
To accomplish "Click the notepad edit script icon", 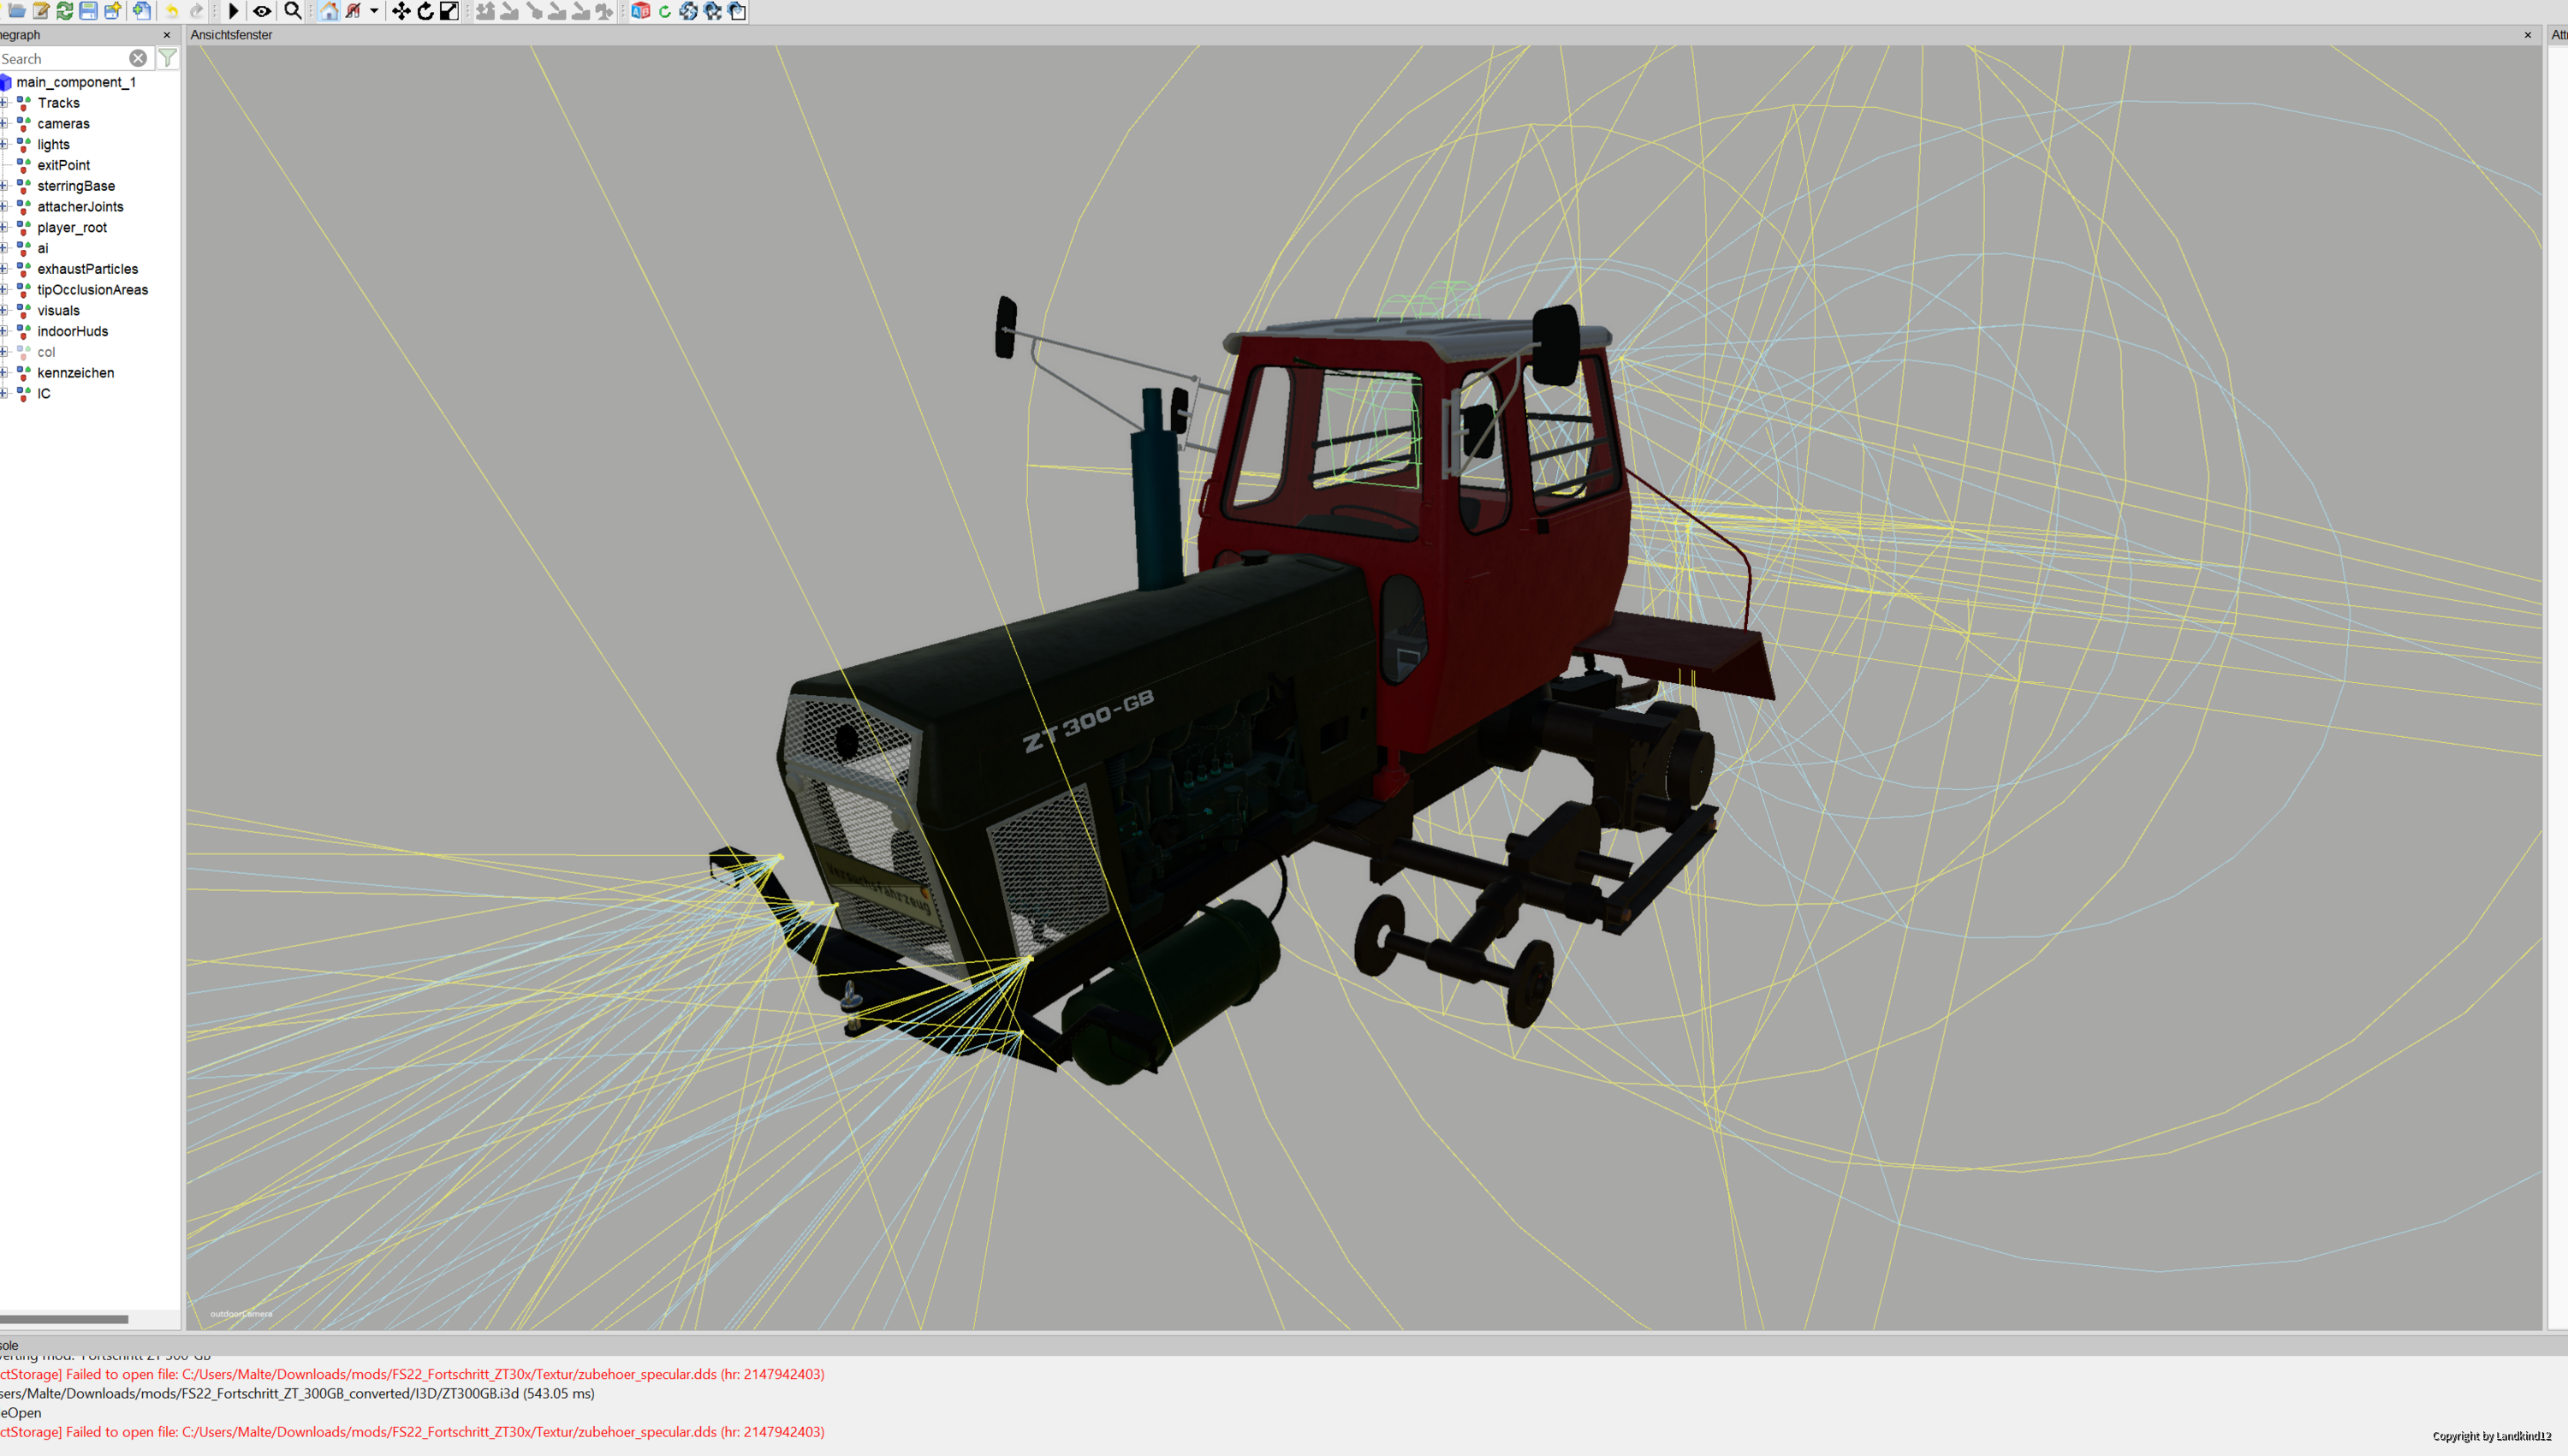I will 41,11.
